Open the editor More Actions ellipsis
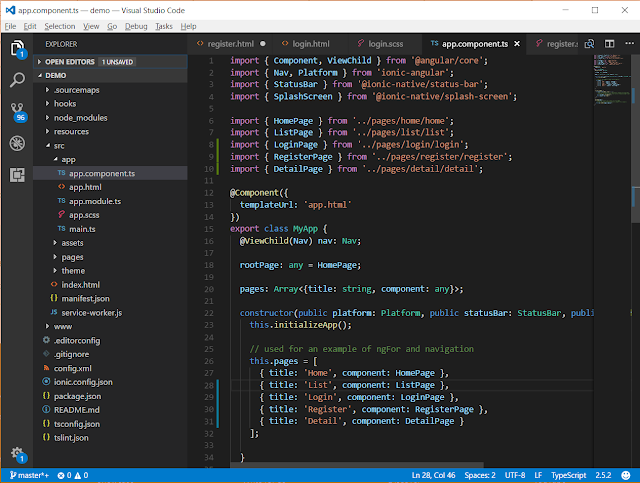Image resolution: width=640 pixels, height=483 pixels. click(629, 43)
